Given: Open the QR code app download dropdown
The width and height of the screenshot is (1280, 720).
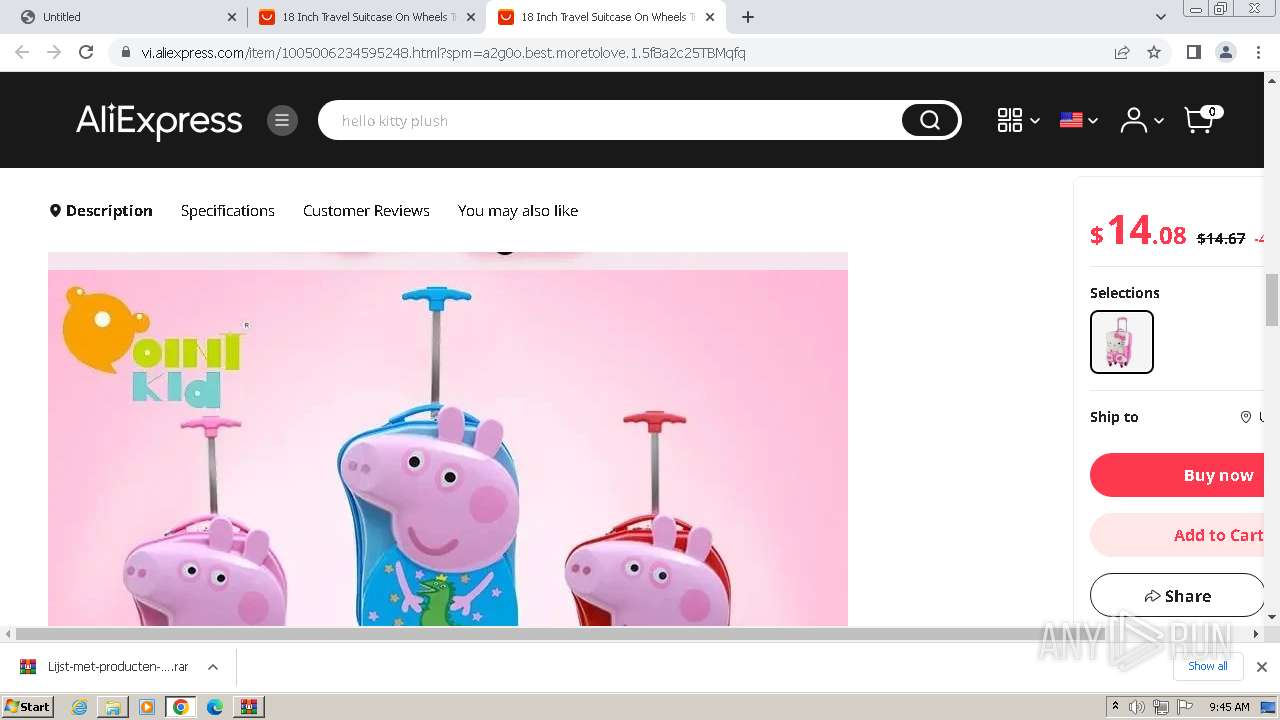Looking at the screenshot, I should pos(1018,120).
